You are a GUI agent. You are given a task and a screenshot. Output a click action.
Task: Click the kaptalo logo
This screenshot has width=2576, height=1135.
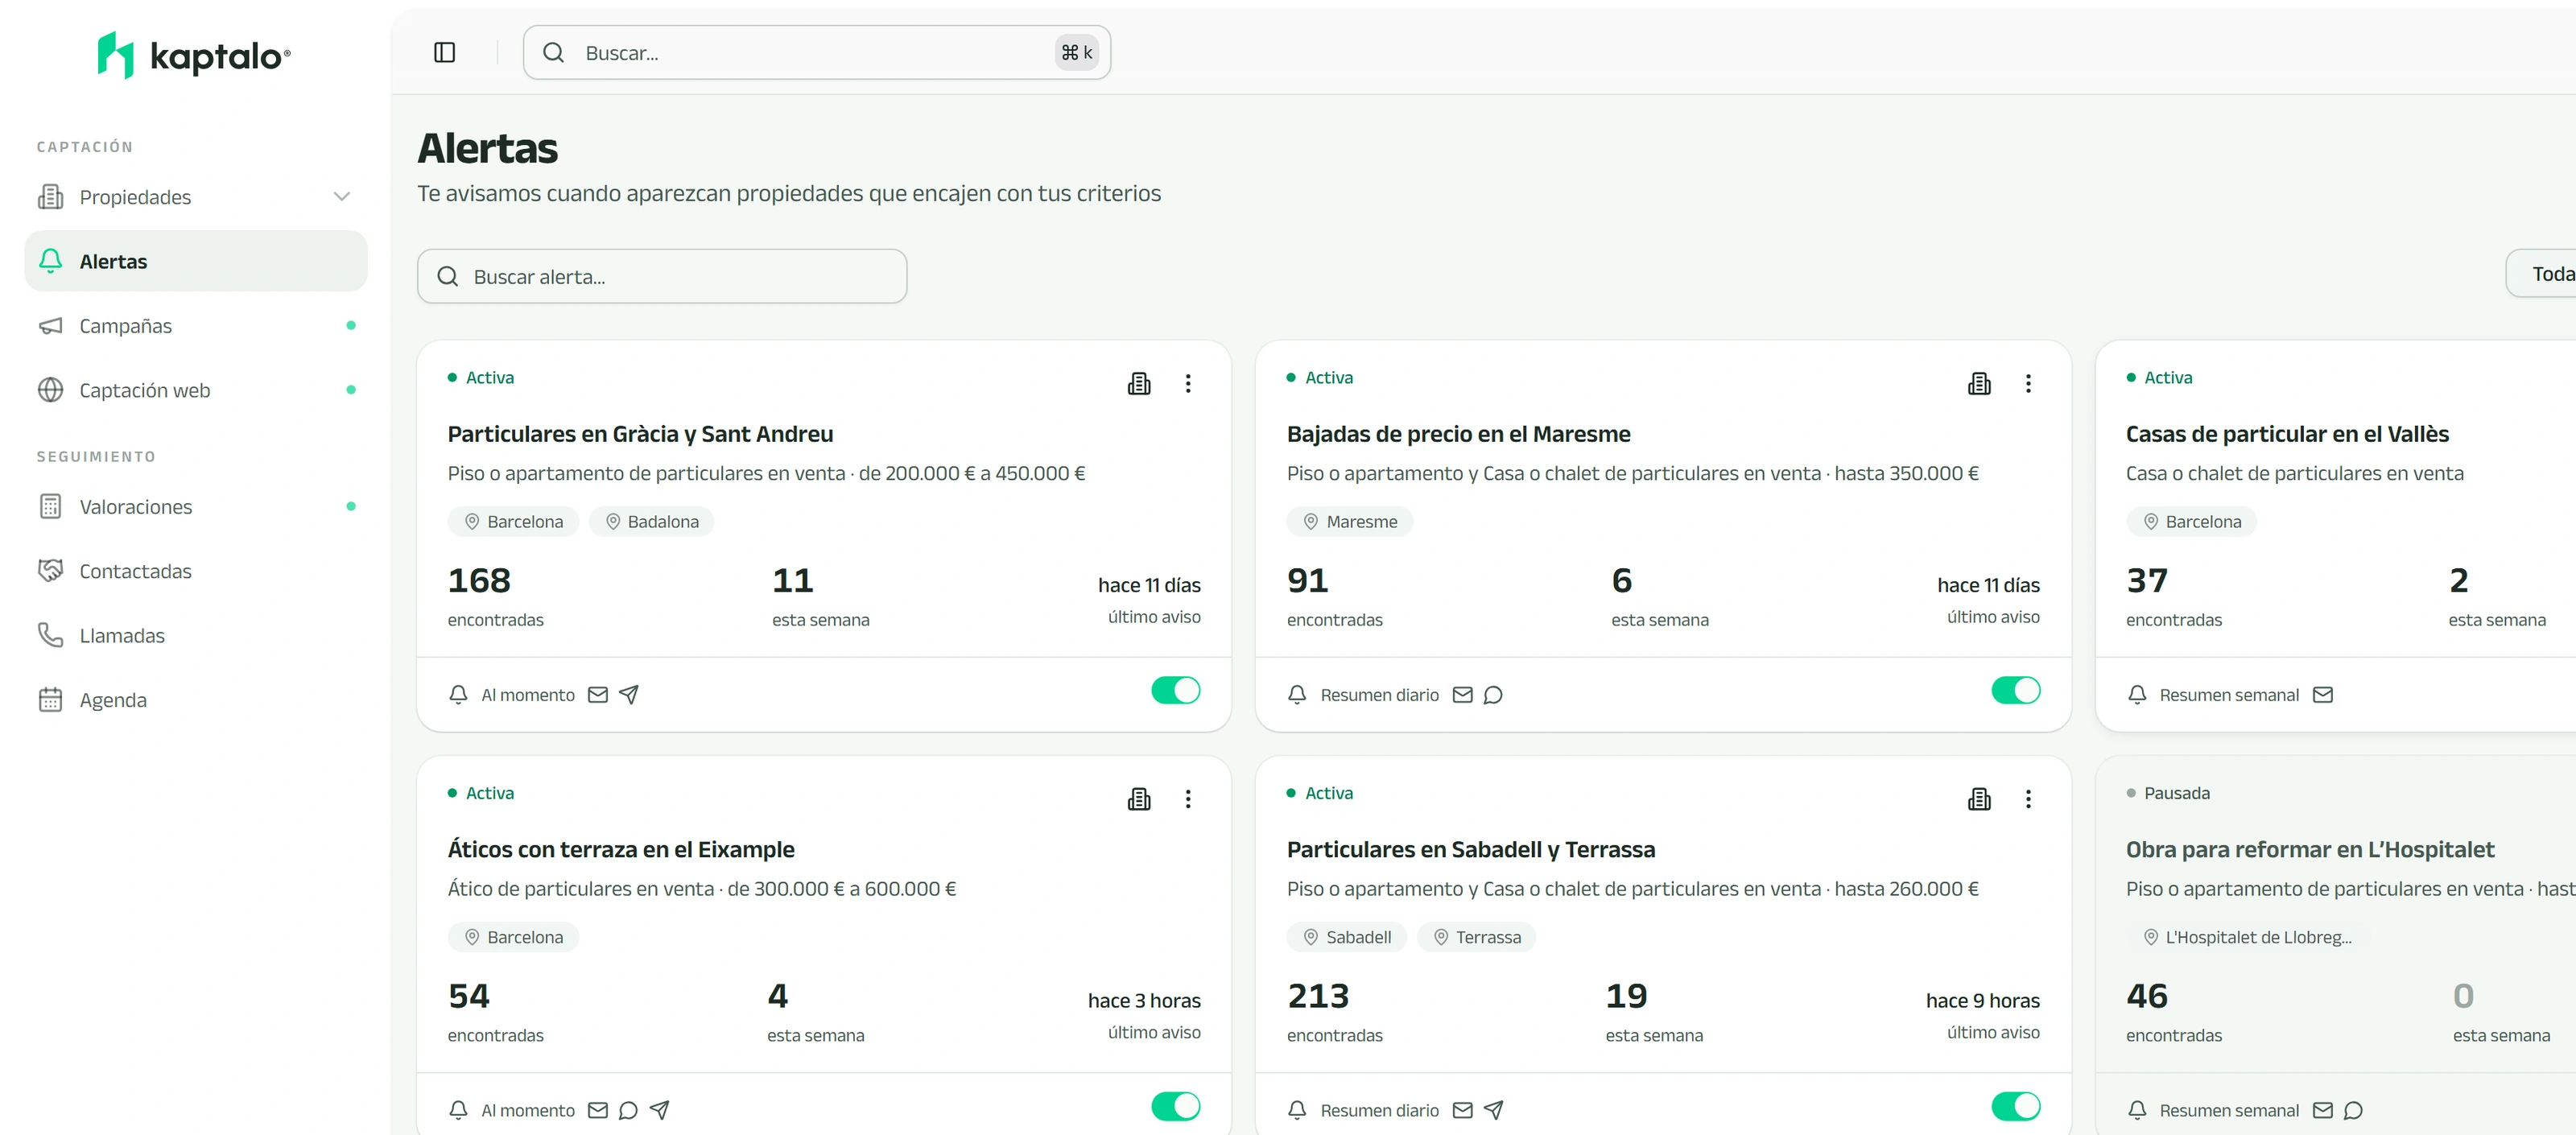click(x=194, y=55)
